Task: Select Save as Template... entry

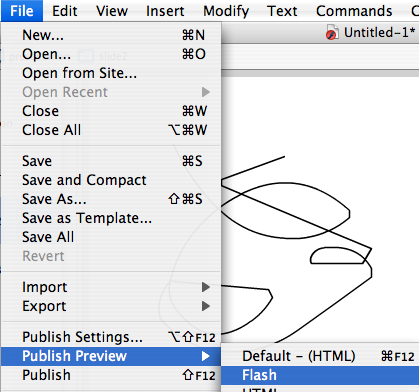Action: click(x=111, y=218)
